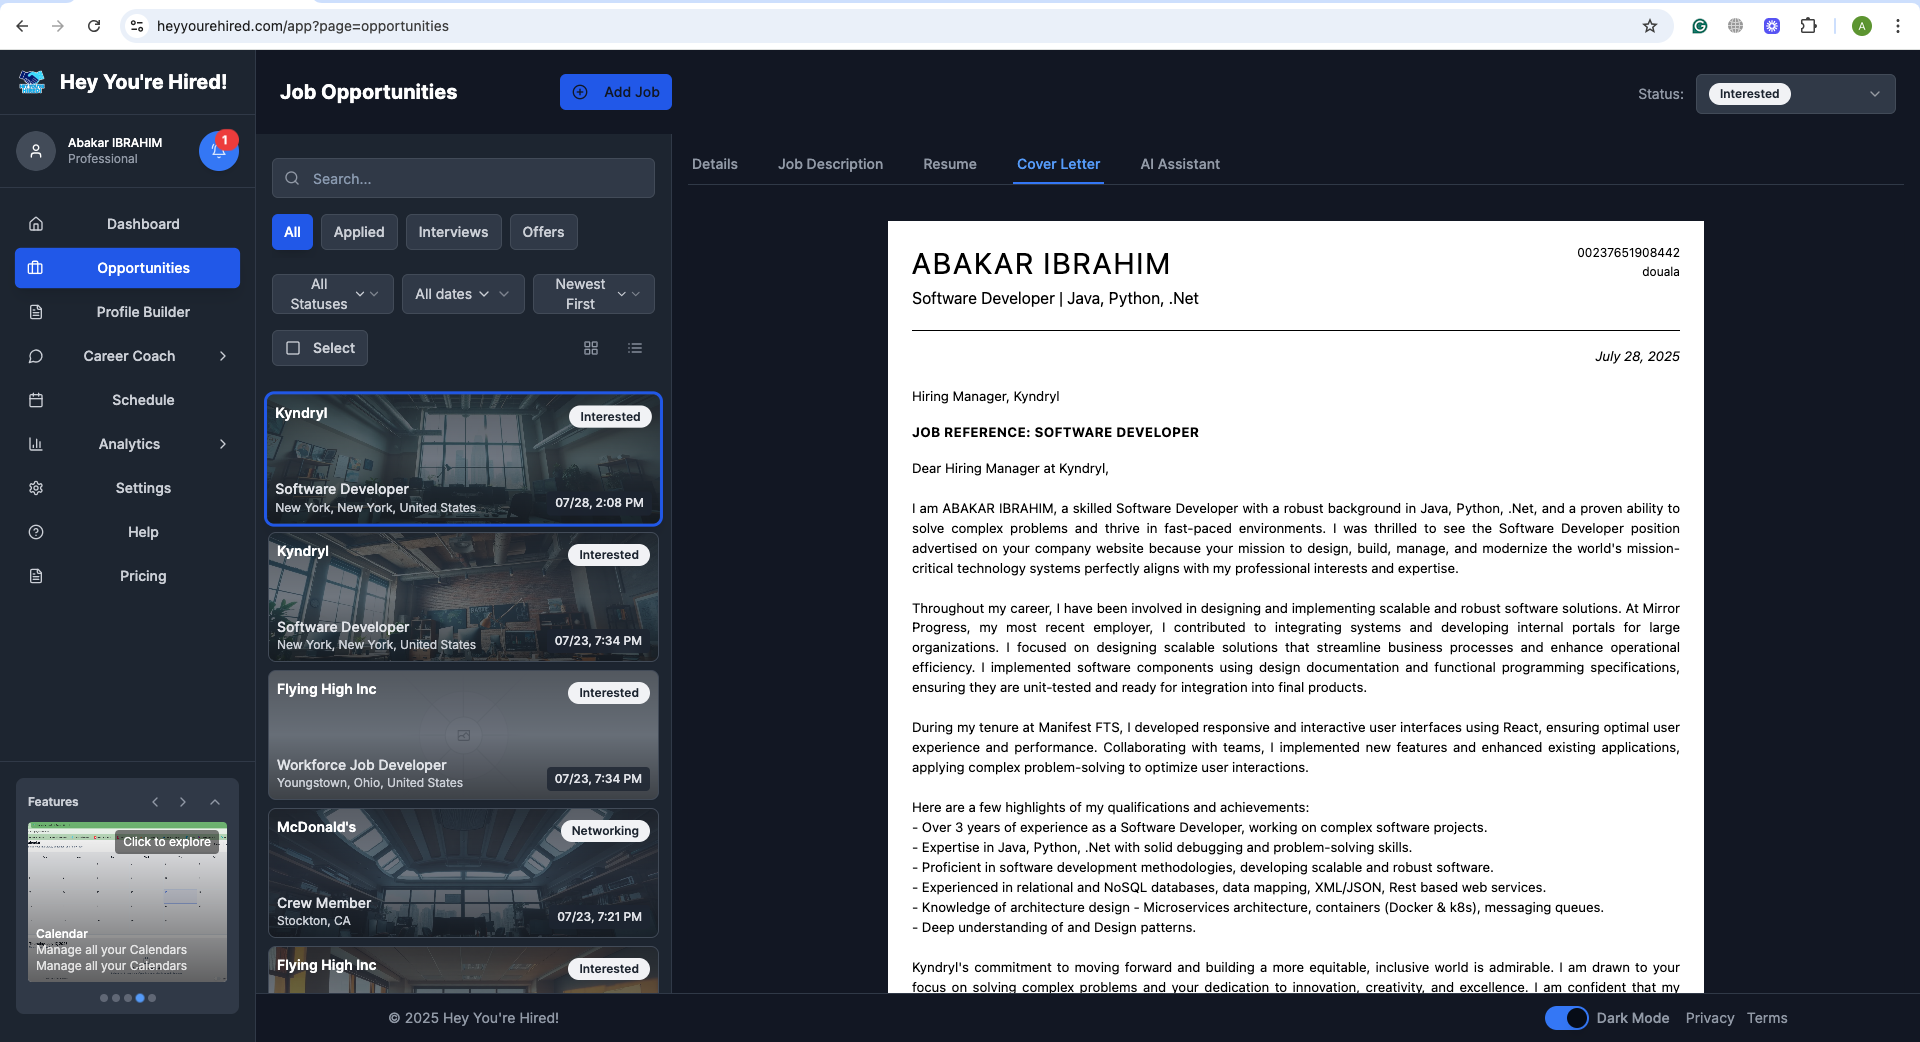
Task: Select the Applied filter
Action: [359, 232]
